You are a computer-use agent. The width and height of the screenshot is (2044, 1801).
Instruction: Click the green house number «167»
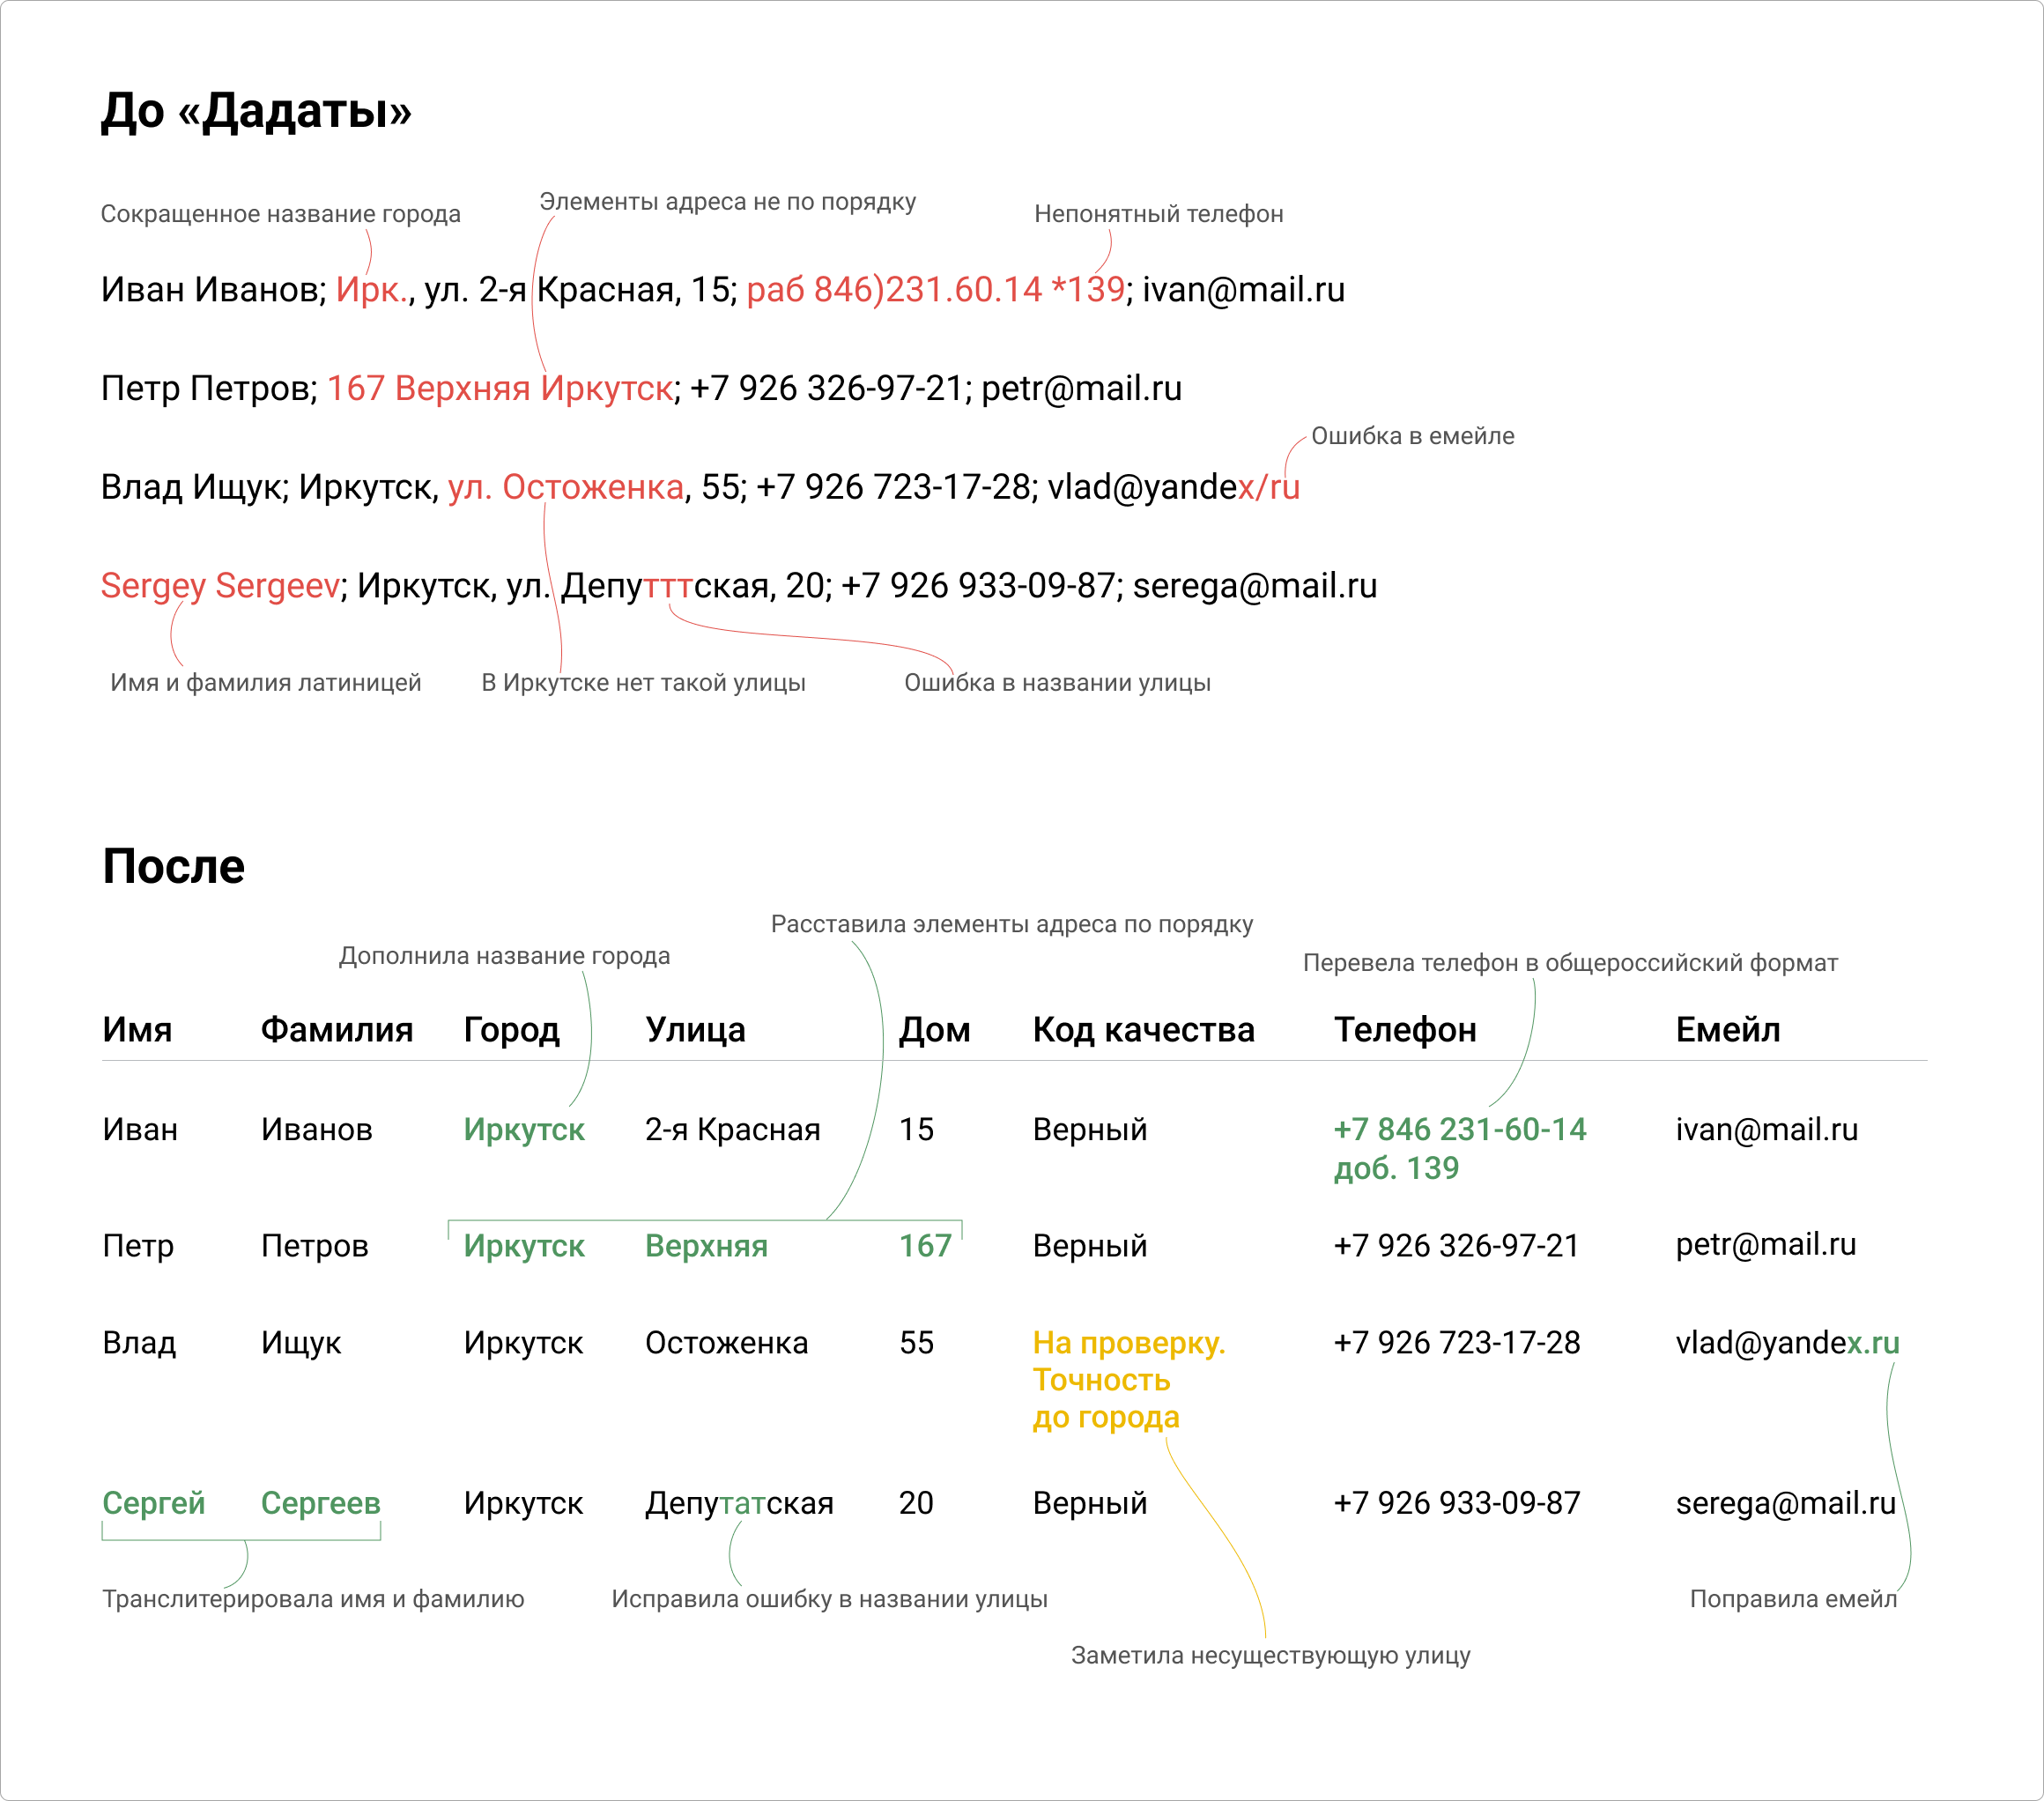click(924, 1245)
